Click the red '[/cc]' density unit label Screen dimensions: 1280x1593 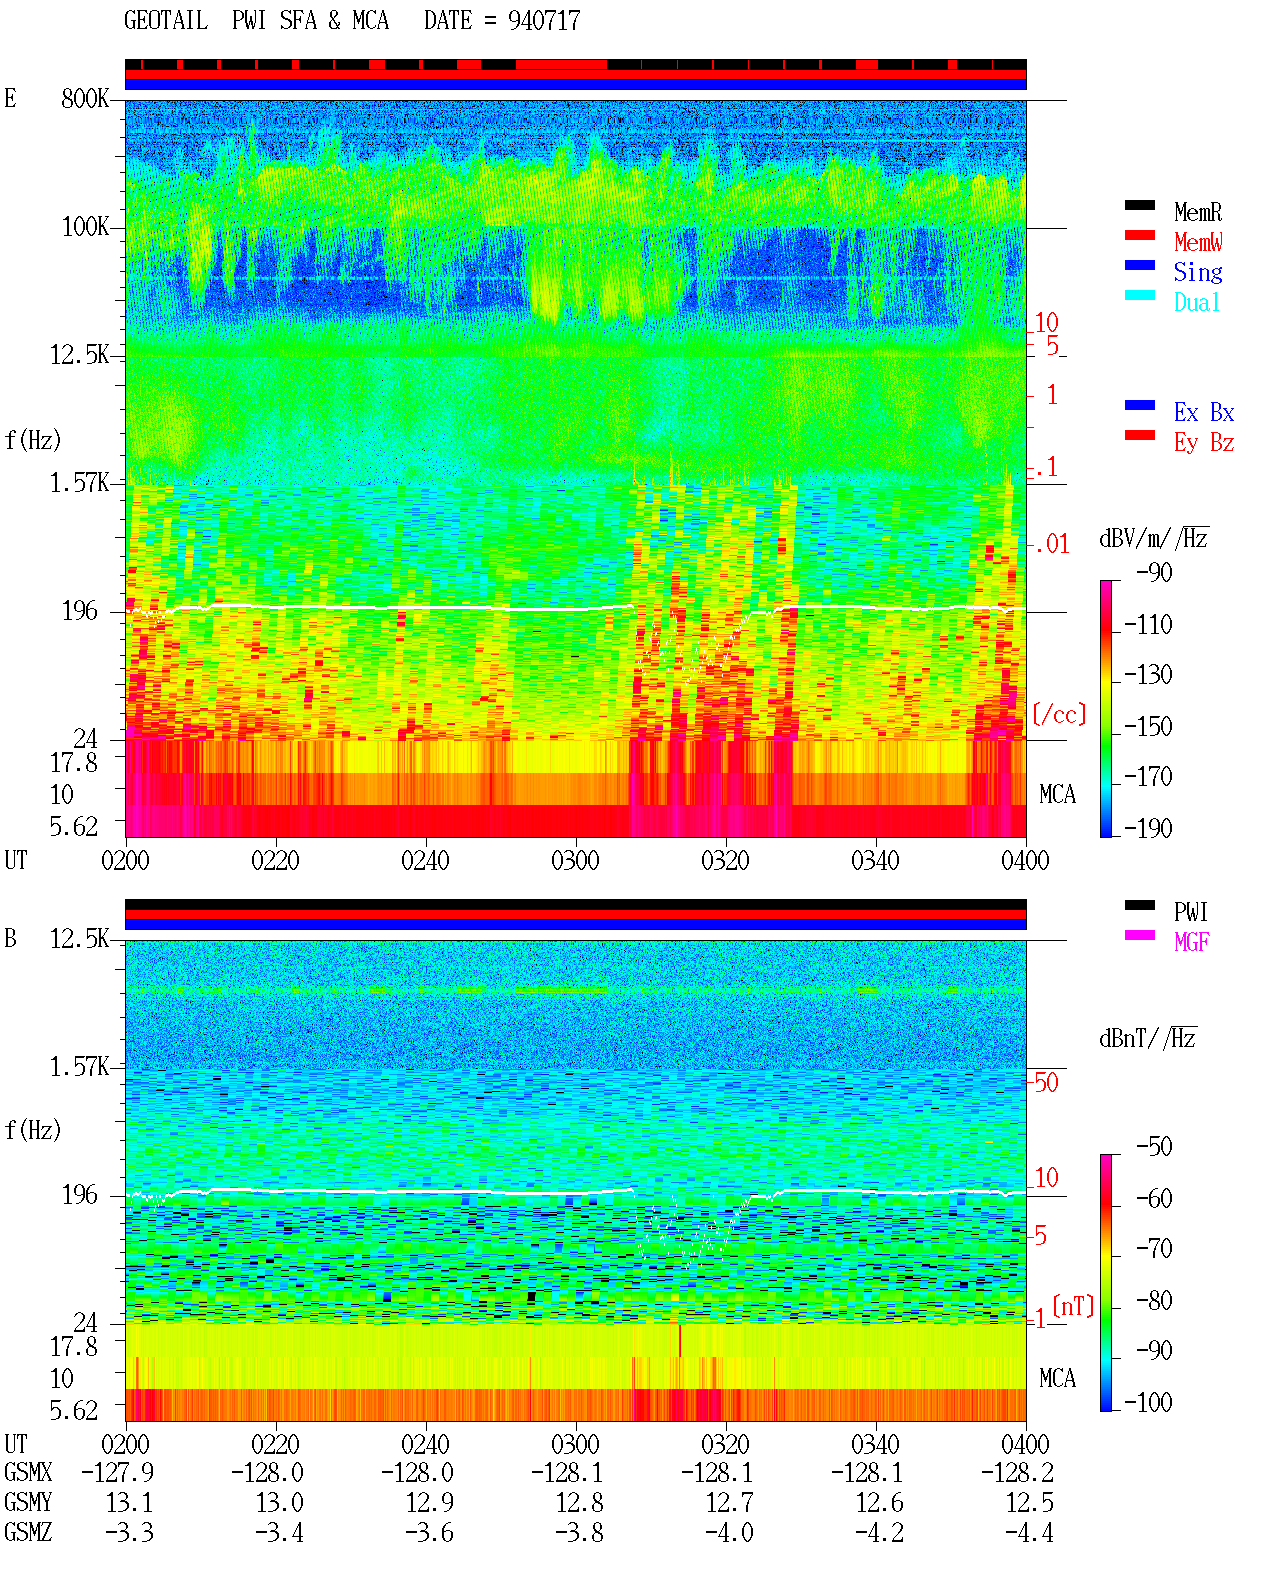coord(1059,714)
